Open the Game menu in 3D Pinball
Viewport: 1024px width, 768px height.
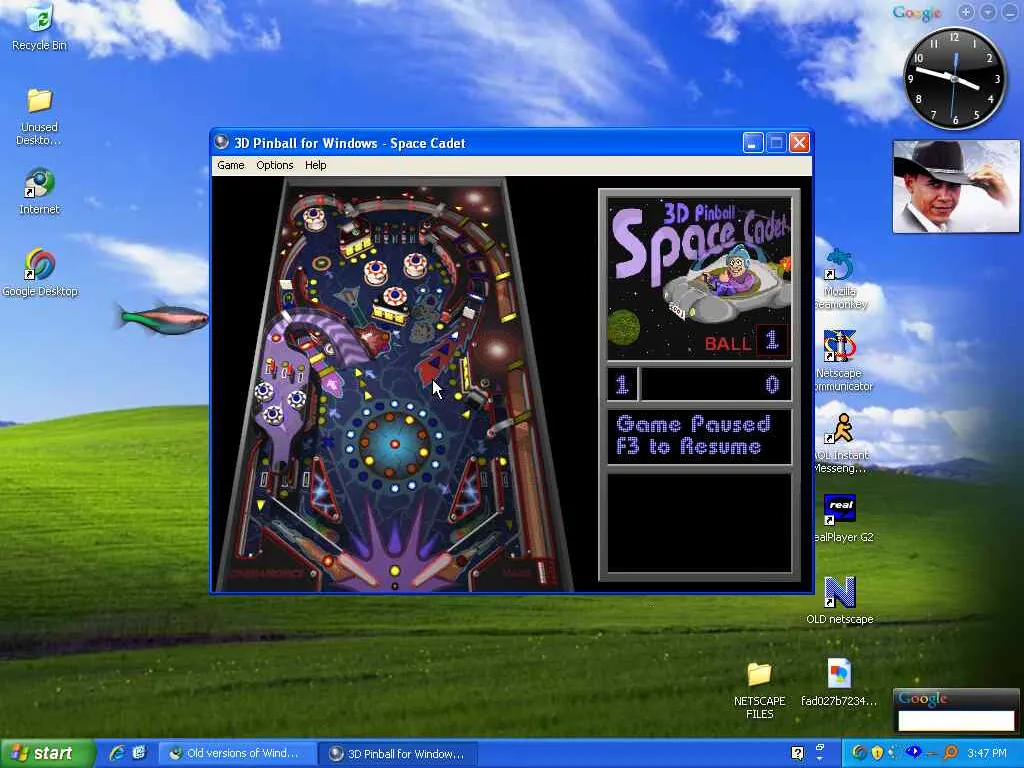point(231,165)
